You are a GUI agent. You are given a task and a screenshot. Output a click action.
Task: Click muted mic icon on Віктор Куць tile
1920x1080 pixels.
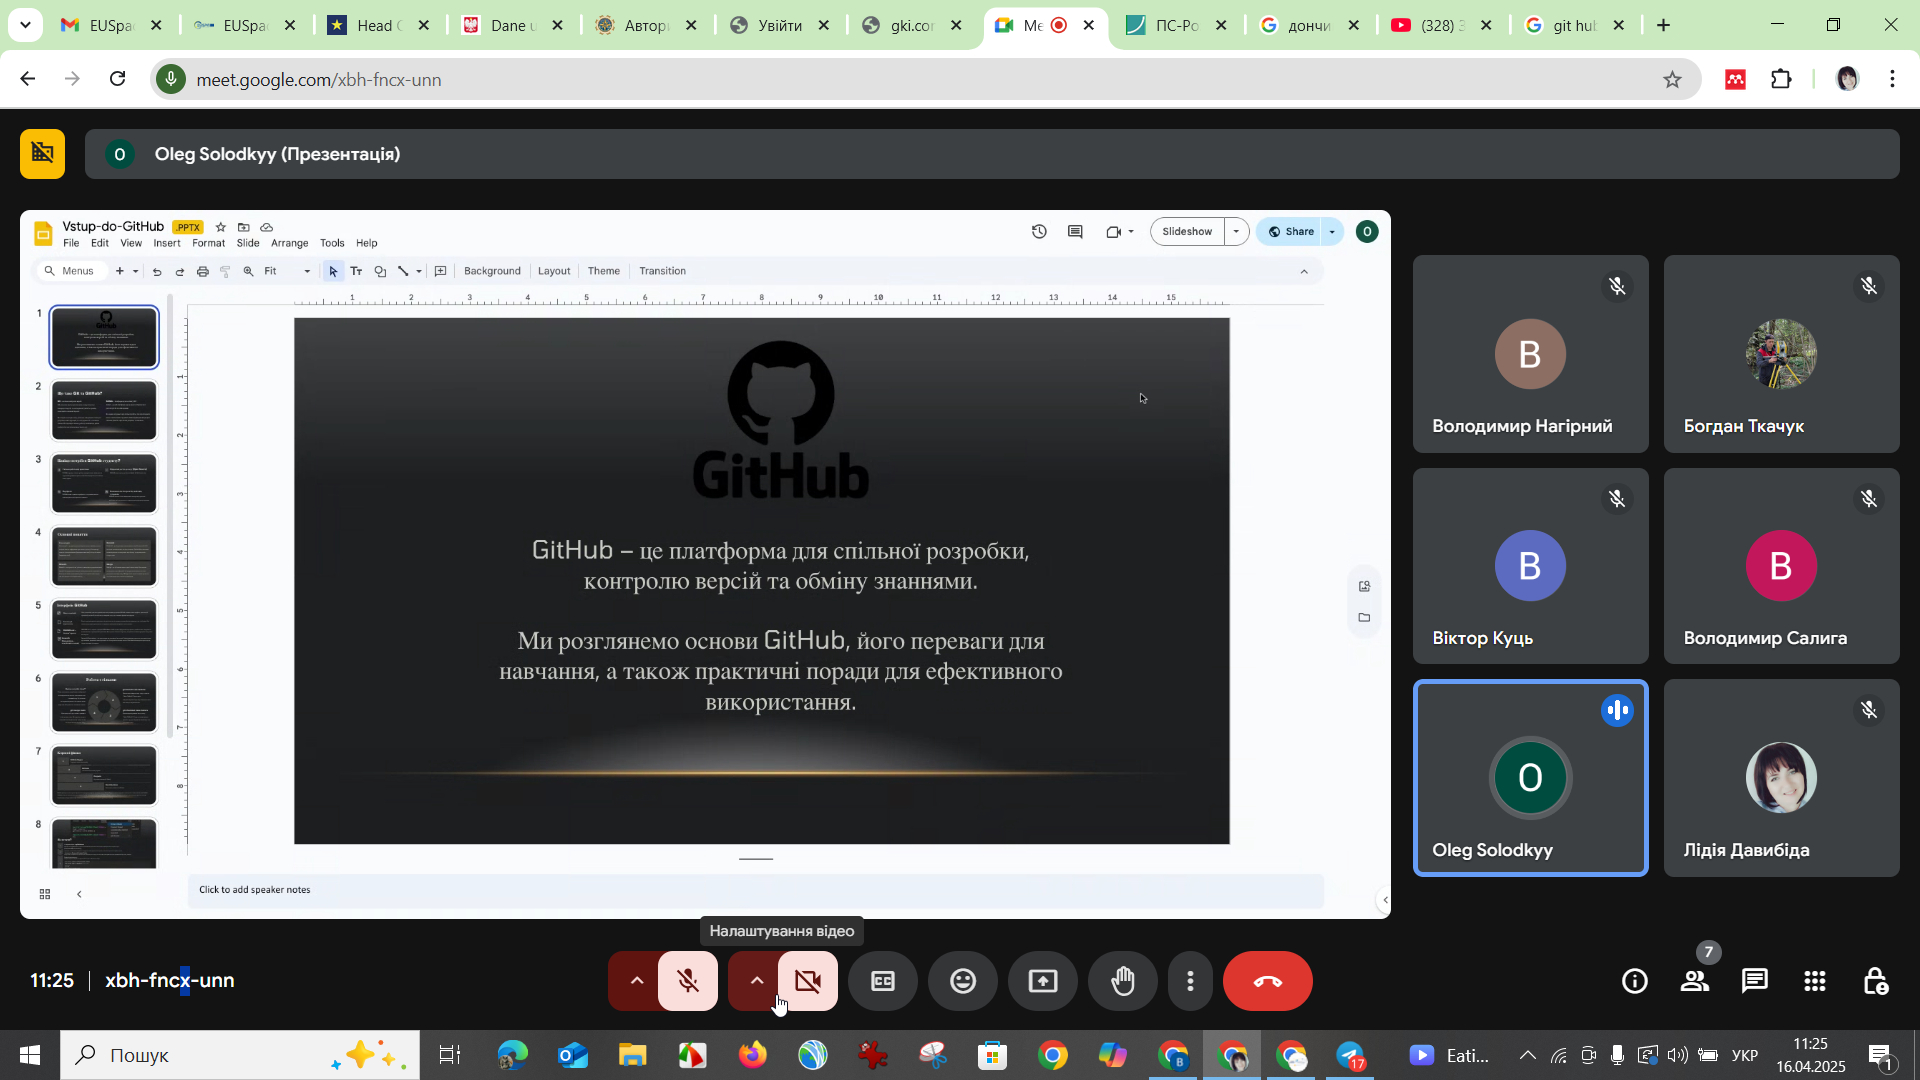[x=1617, y=498]
